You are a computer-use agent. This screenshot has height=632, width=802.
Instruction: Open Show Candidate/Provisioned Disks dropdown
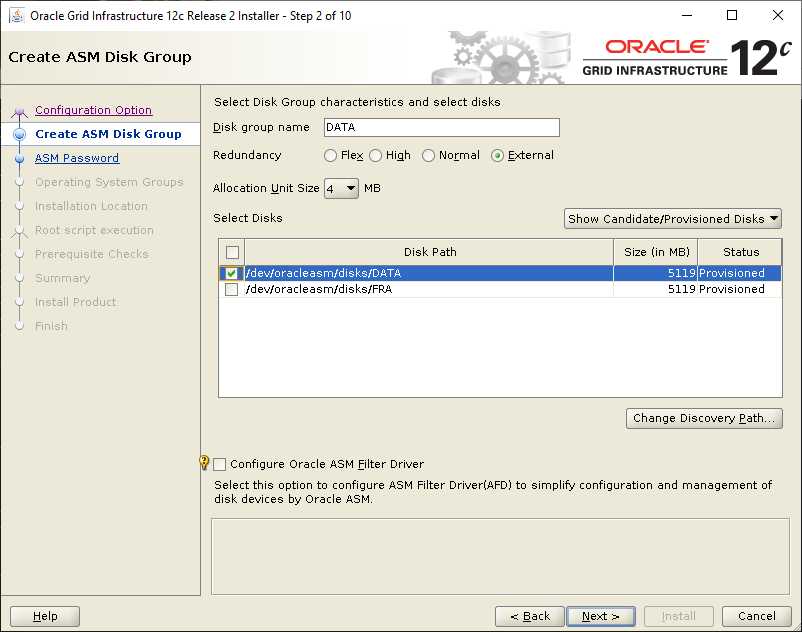[673, 219]
